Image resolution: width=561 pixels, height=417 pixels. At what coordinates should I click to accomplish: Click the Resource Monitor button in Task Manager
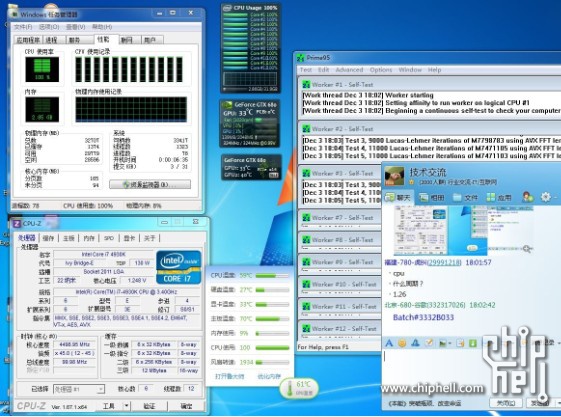[150, 185]
